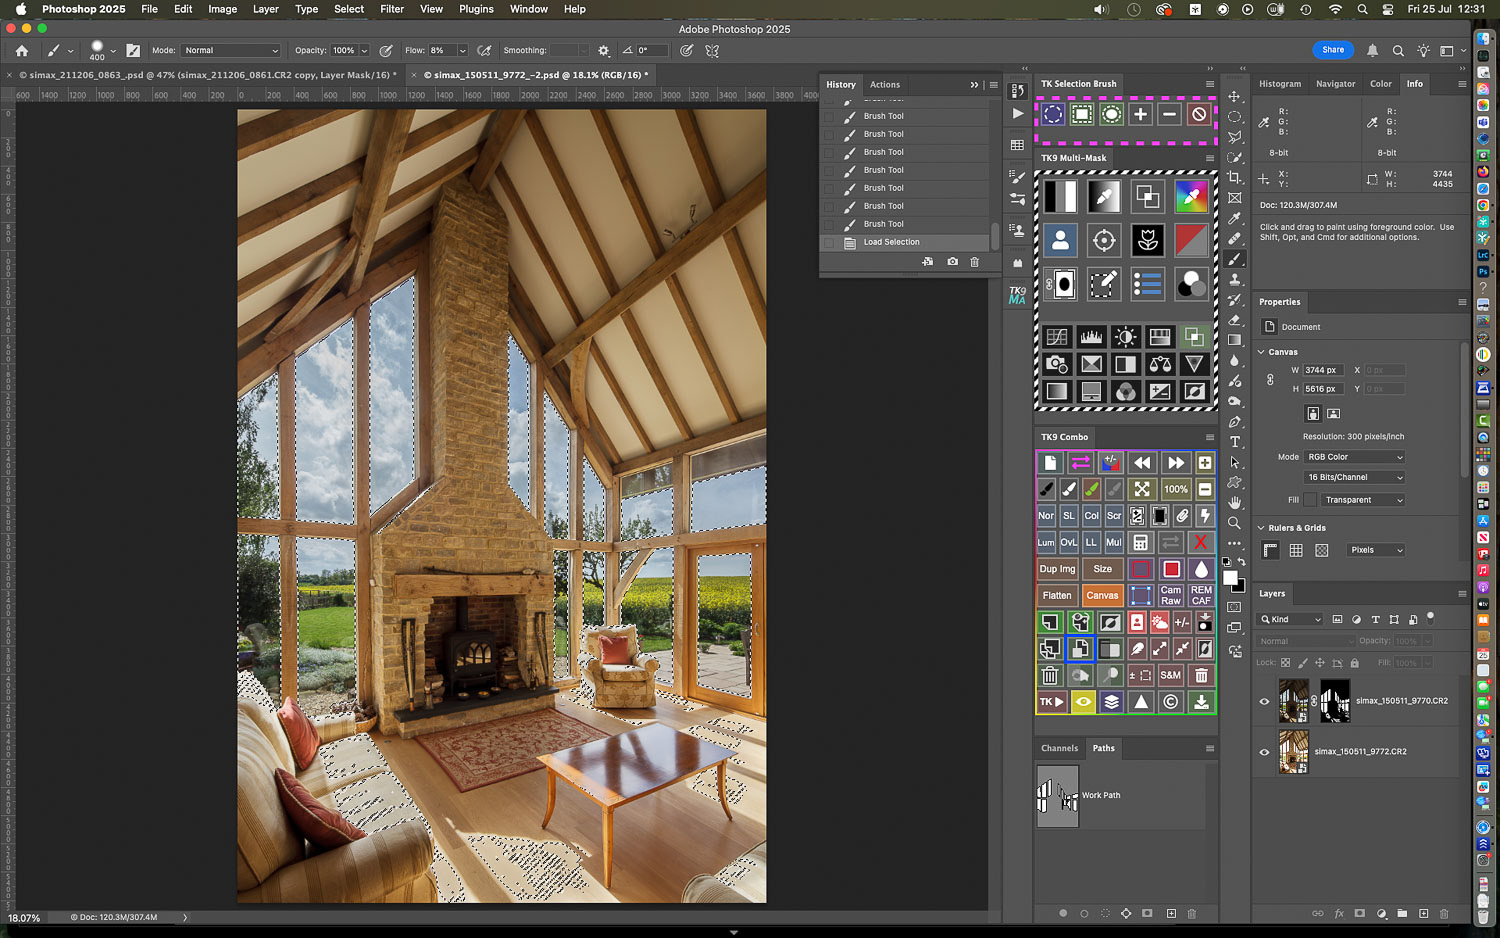1500x938 pixels.
Task: Click the Dup Img button
Action: [1057, 569]
